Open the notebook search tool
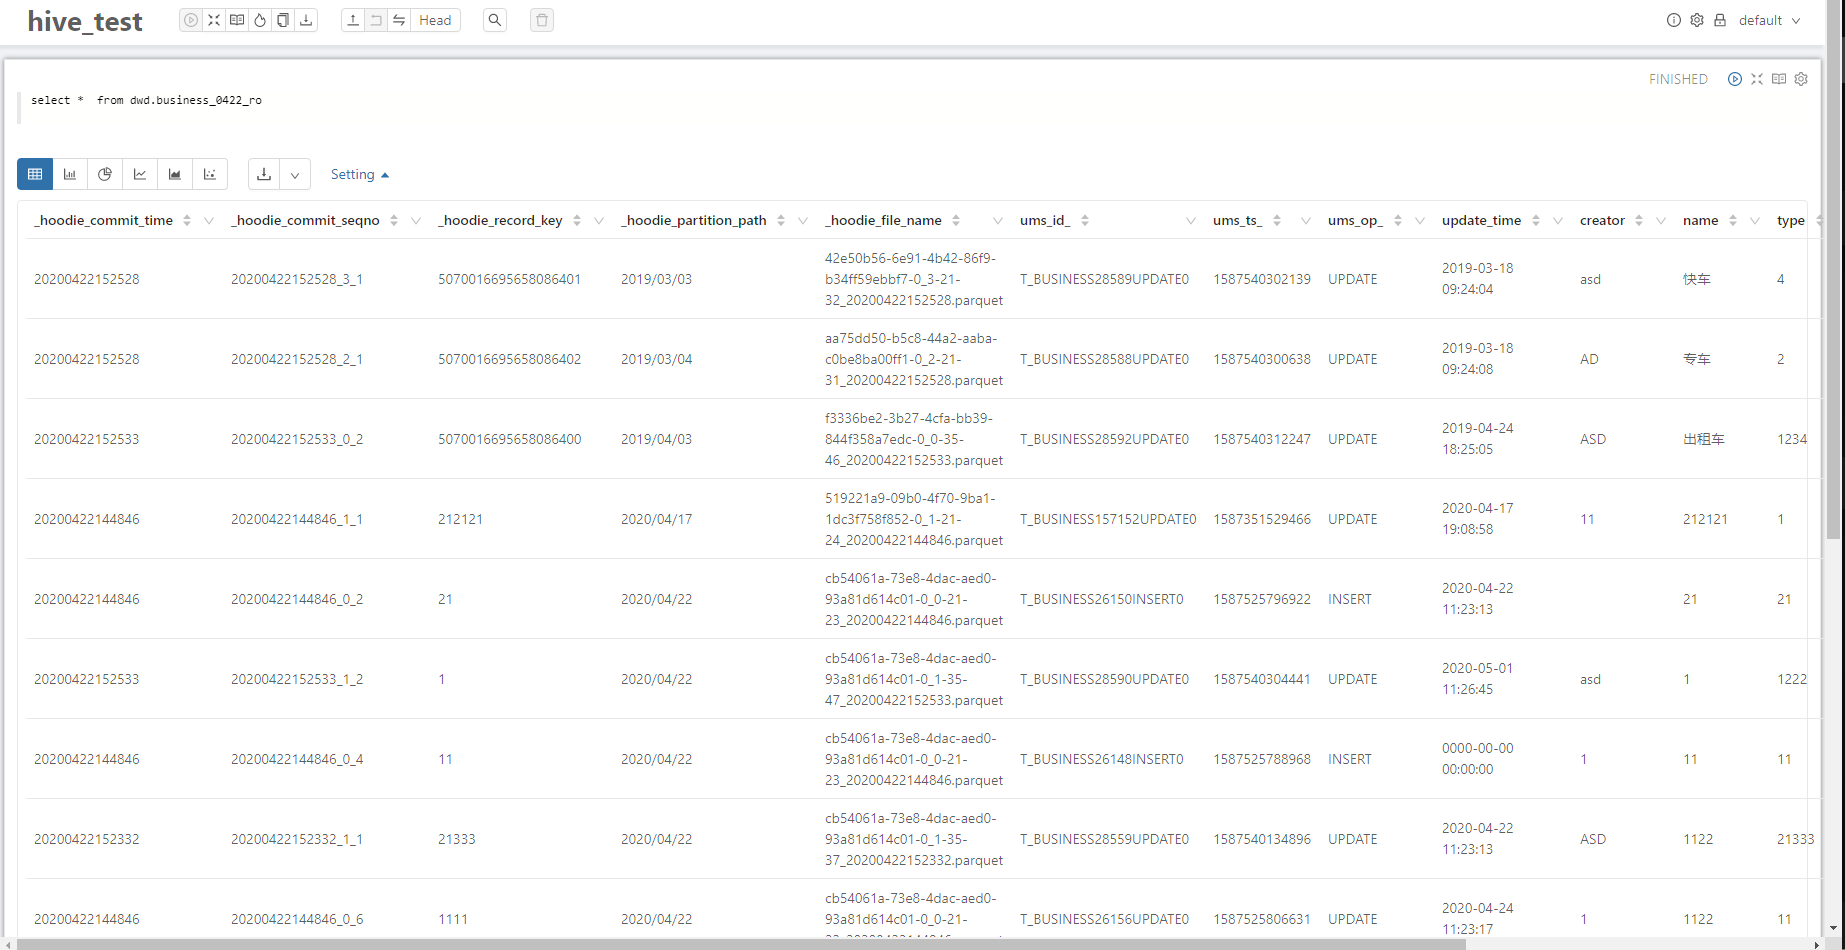This screenshot has width=1845, height=950. point(495,20)
